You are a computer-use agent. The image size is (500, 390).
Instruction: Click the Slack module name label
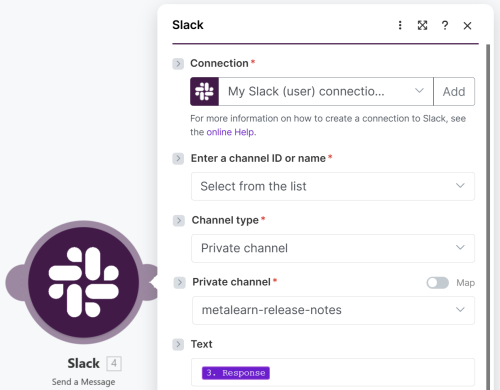83,363
